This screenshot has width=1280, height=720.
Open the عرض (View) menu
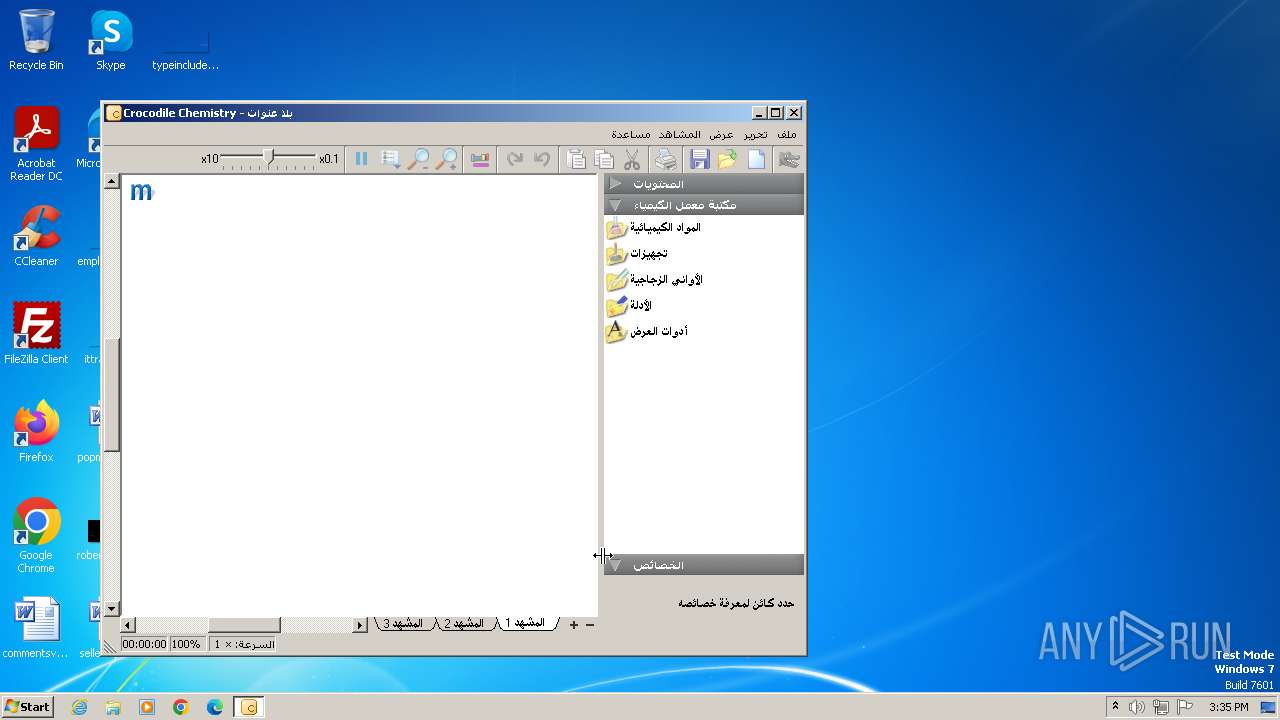point(721,134)
